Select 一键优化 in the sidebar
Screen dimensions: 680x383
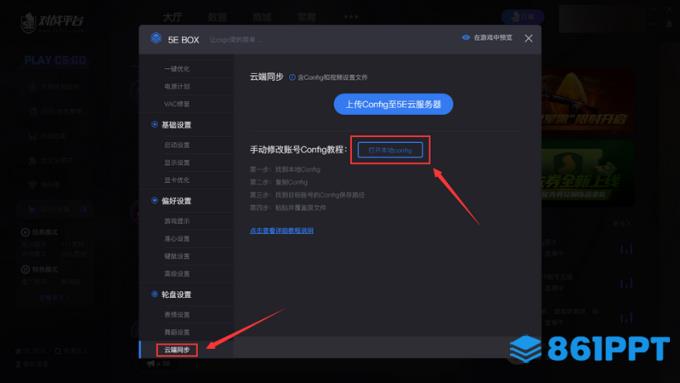tap(177, 69)
